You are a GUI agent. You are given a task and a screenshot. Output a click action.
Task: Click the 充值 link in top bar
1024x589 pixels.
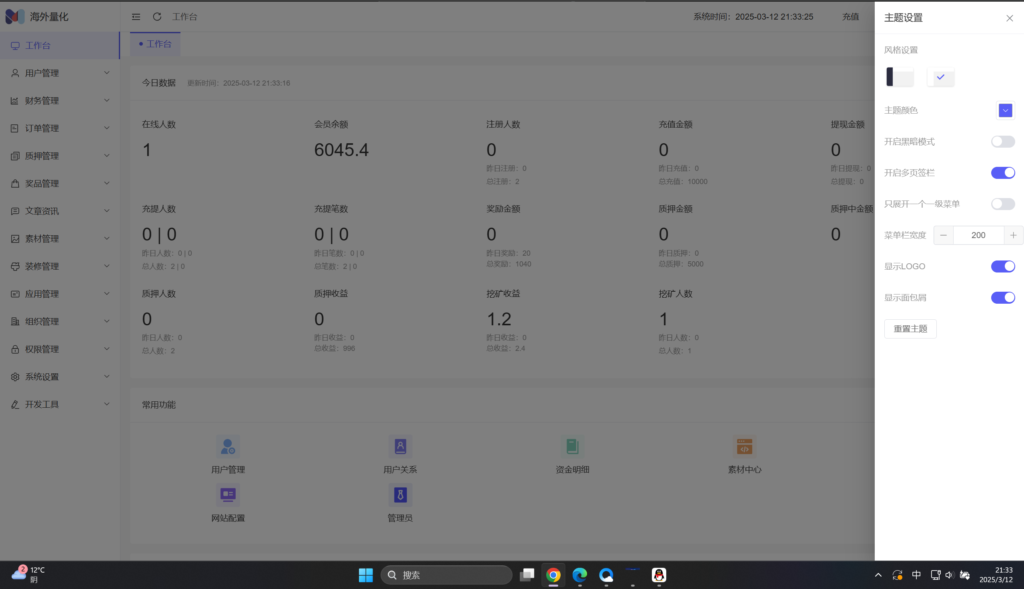click(x=850, y=17)
